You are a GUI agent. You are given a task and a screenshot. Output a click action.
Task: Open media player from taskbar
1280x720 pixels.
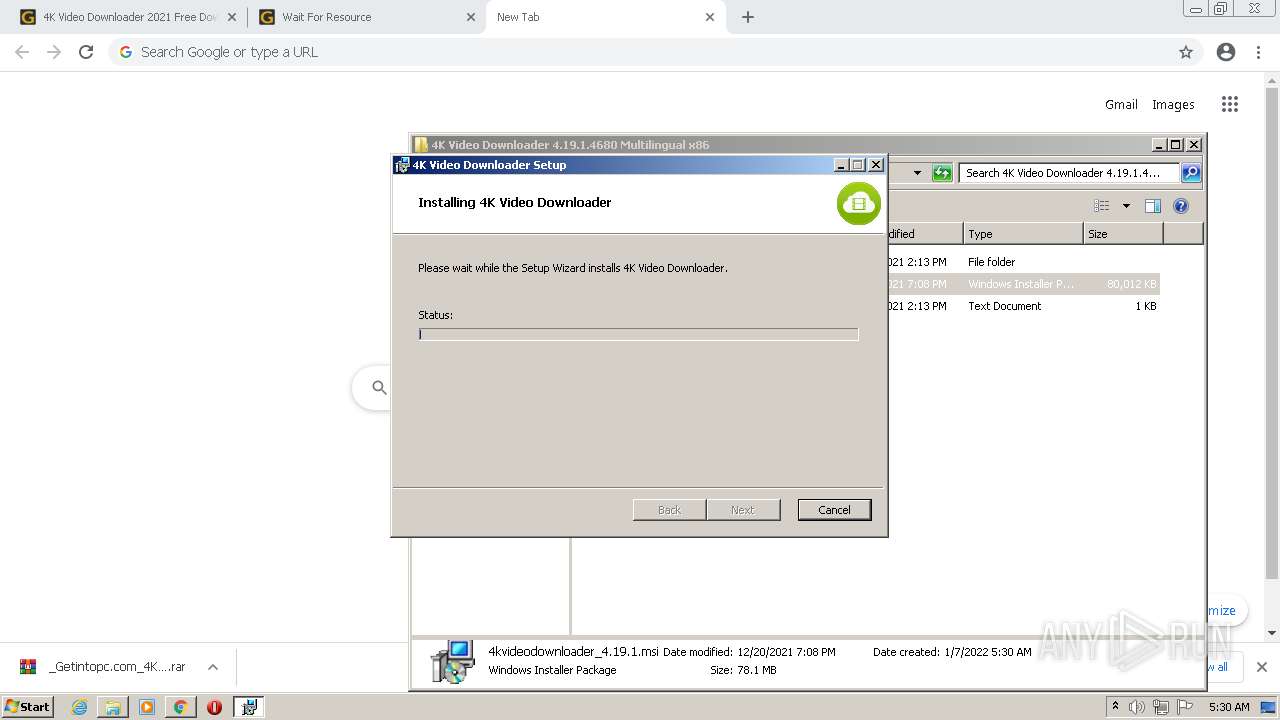[147, 707]
